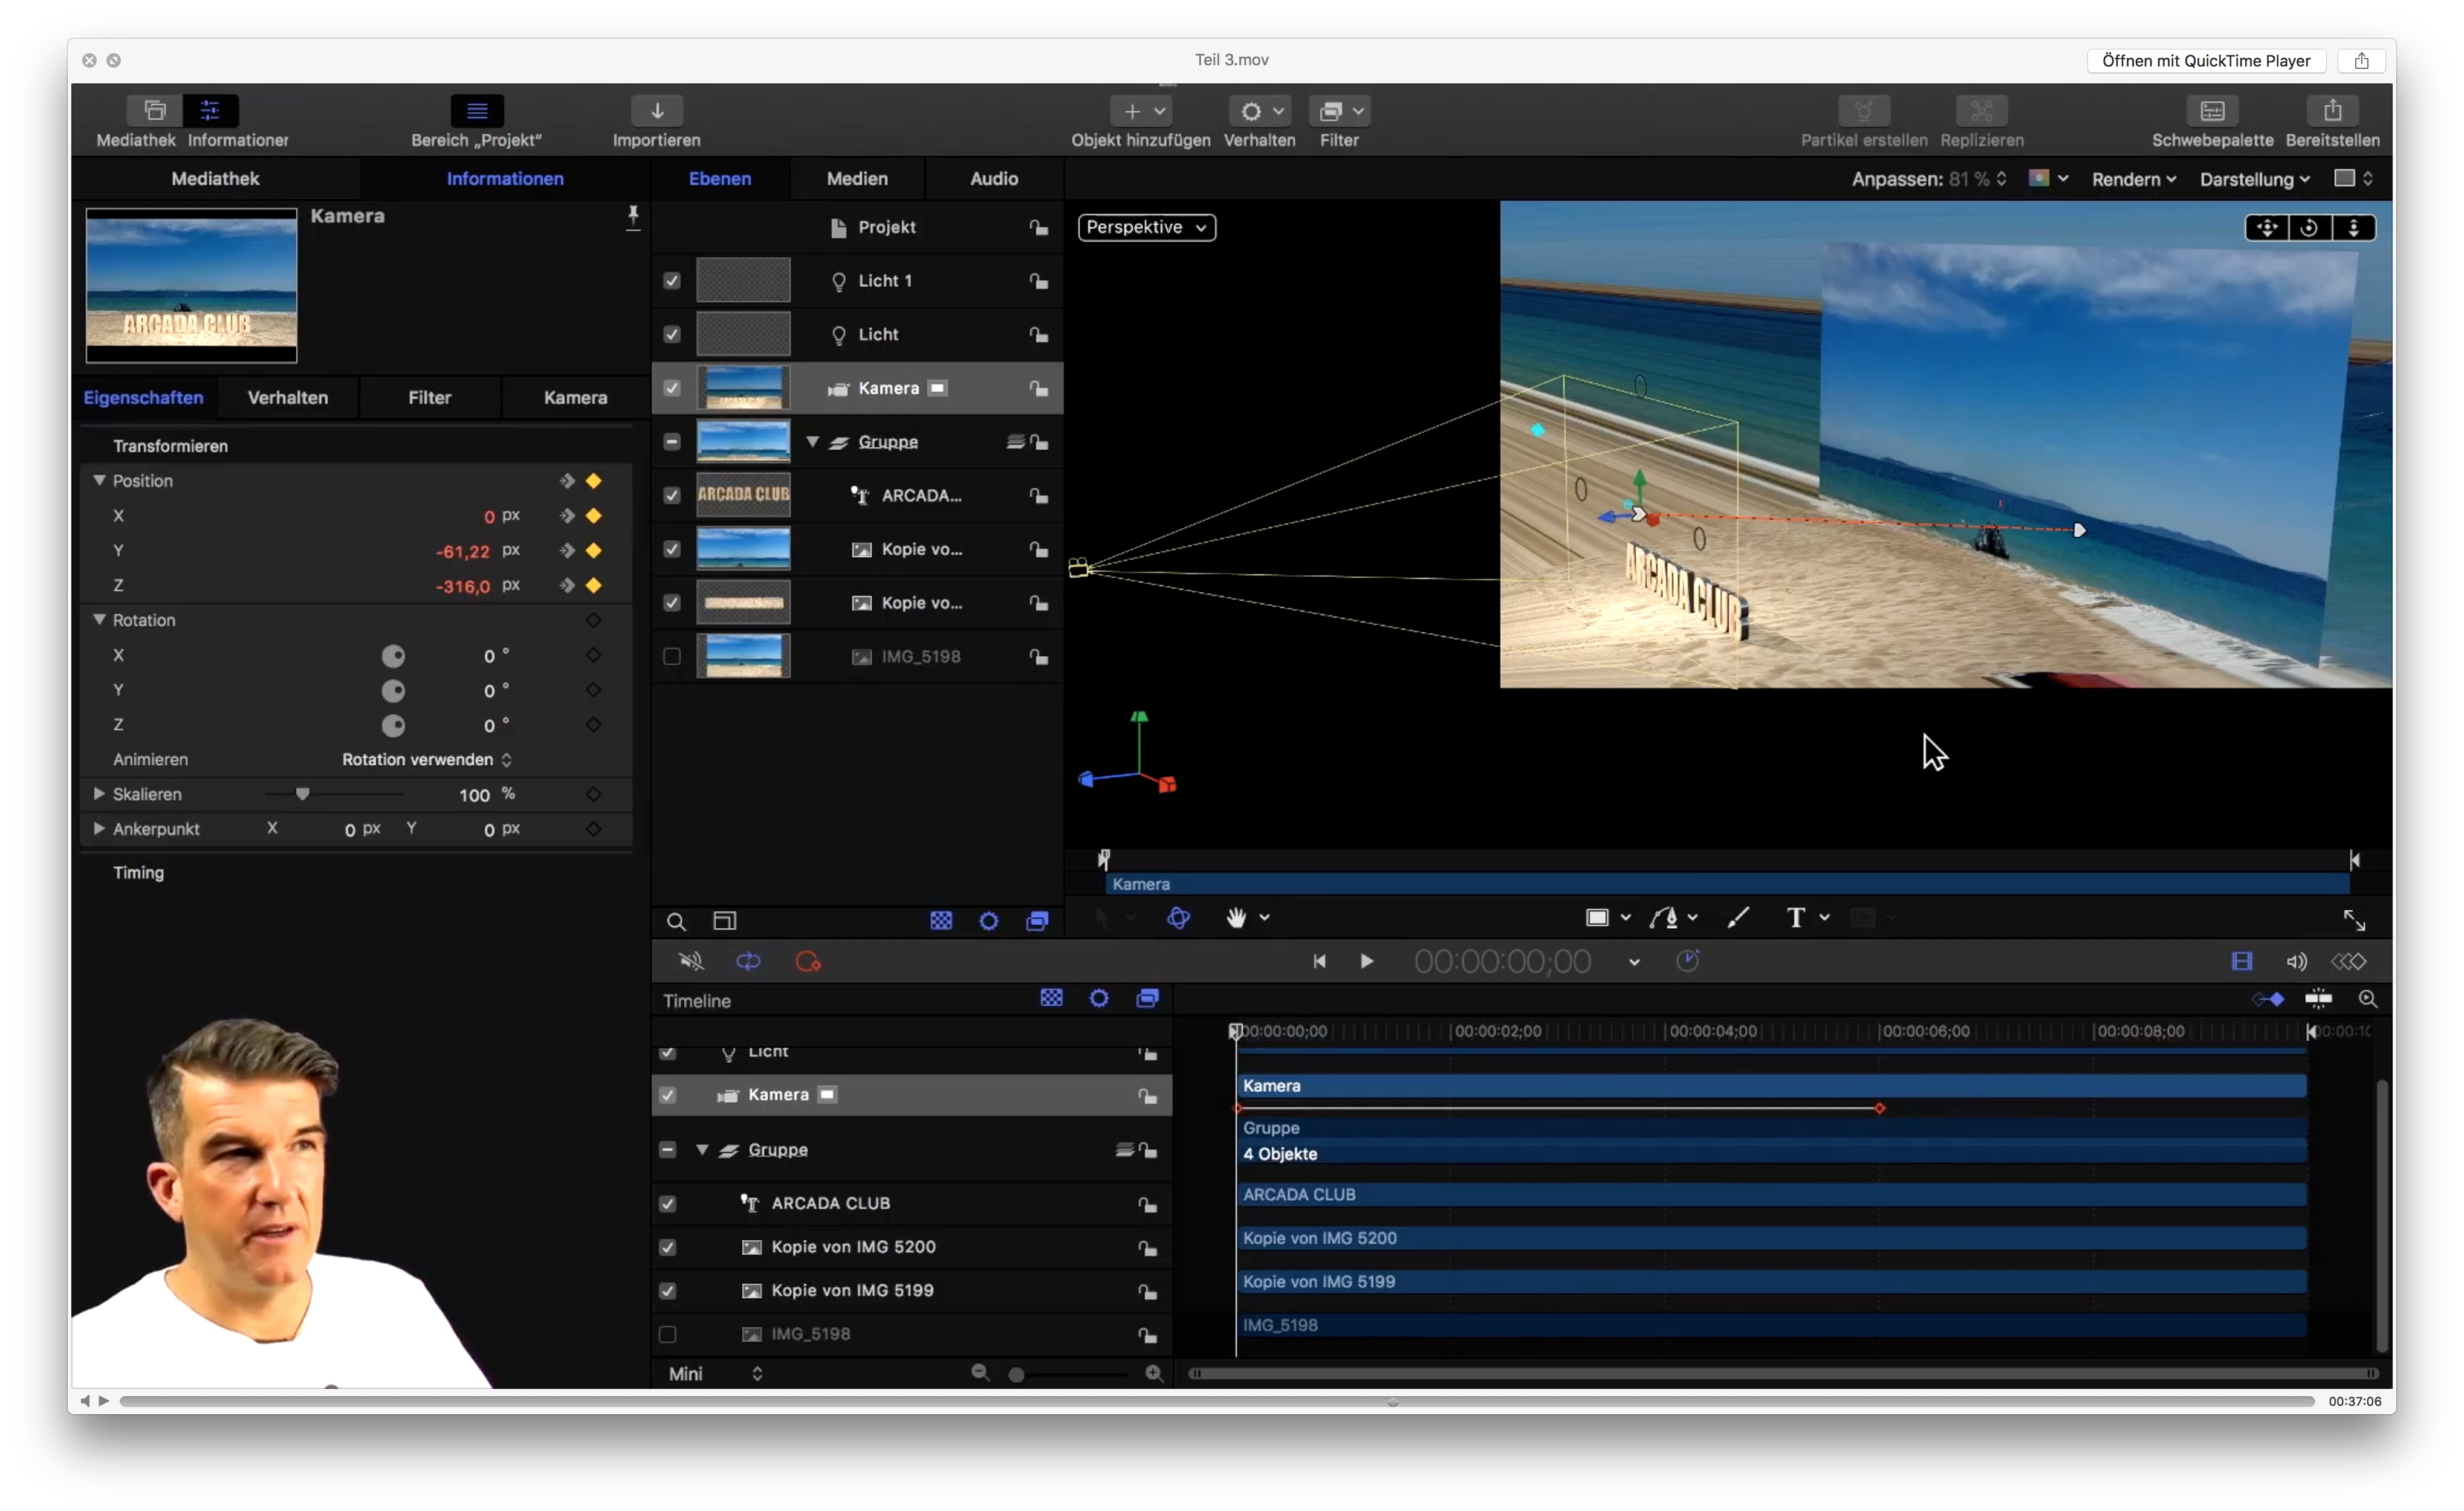Click the Rotation X dial
This screenshot has height=1511, width=2464.
point(394,657)
